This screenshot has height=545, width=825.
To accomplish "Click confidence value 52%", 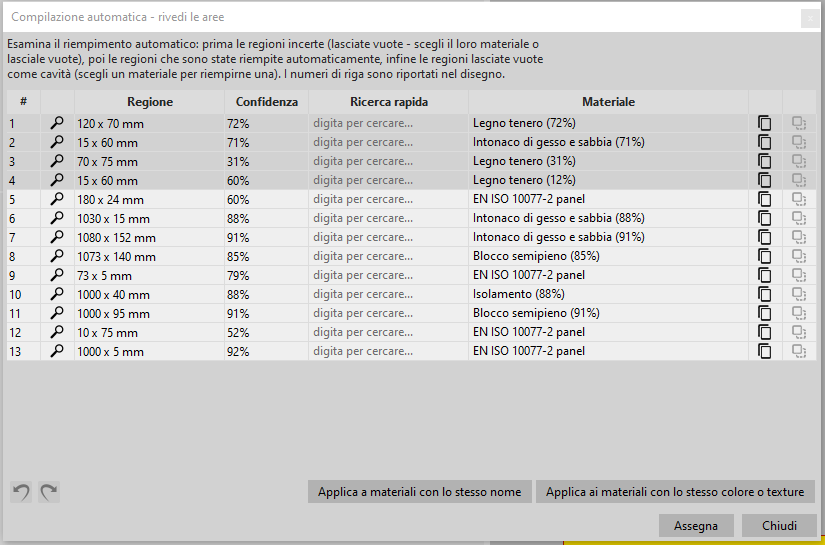I will pos(266,331).
